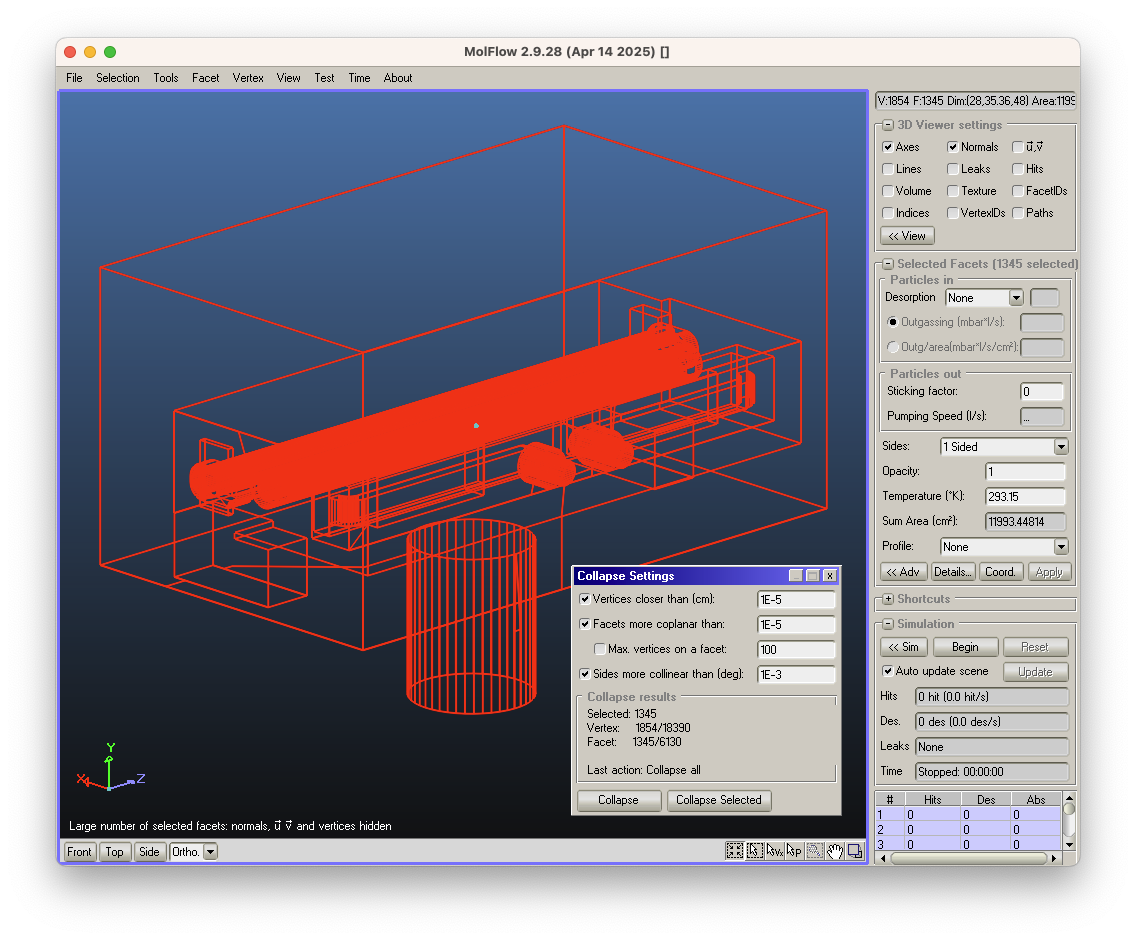Click the Sides more collinear than field
This screenshot has height=940, width=1136.
point(795,674)
